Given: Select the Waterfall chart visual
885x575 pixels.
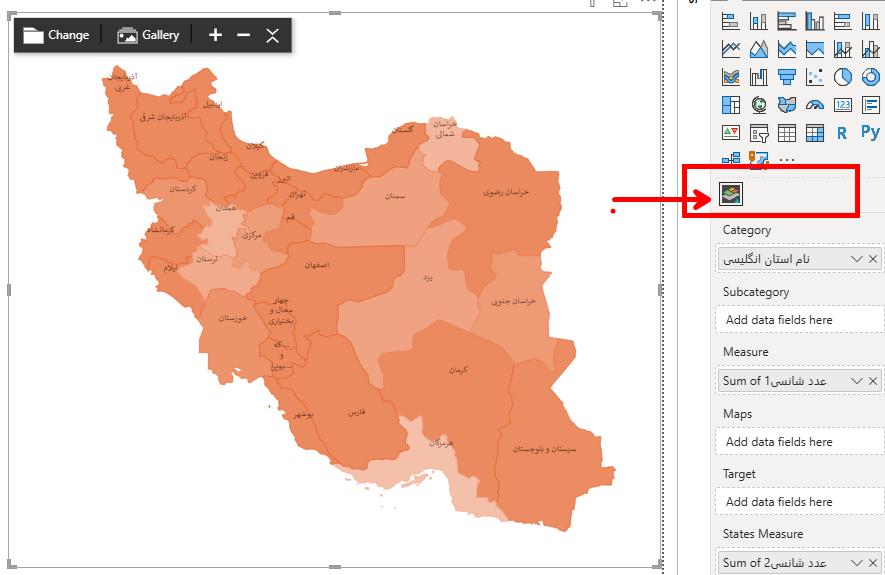Looking at the screenshot, I should (759, 77).
